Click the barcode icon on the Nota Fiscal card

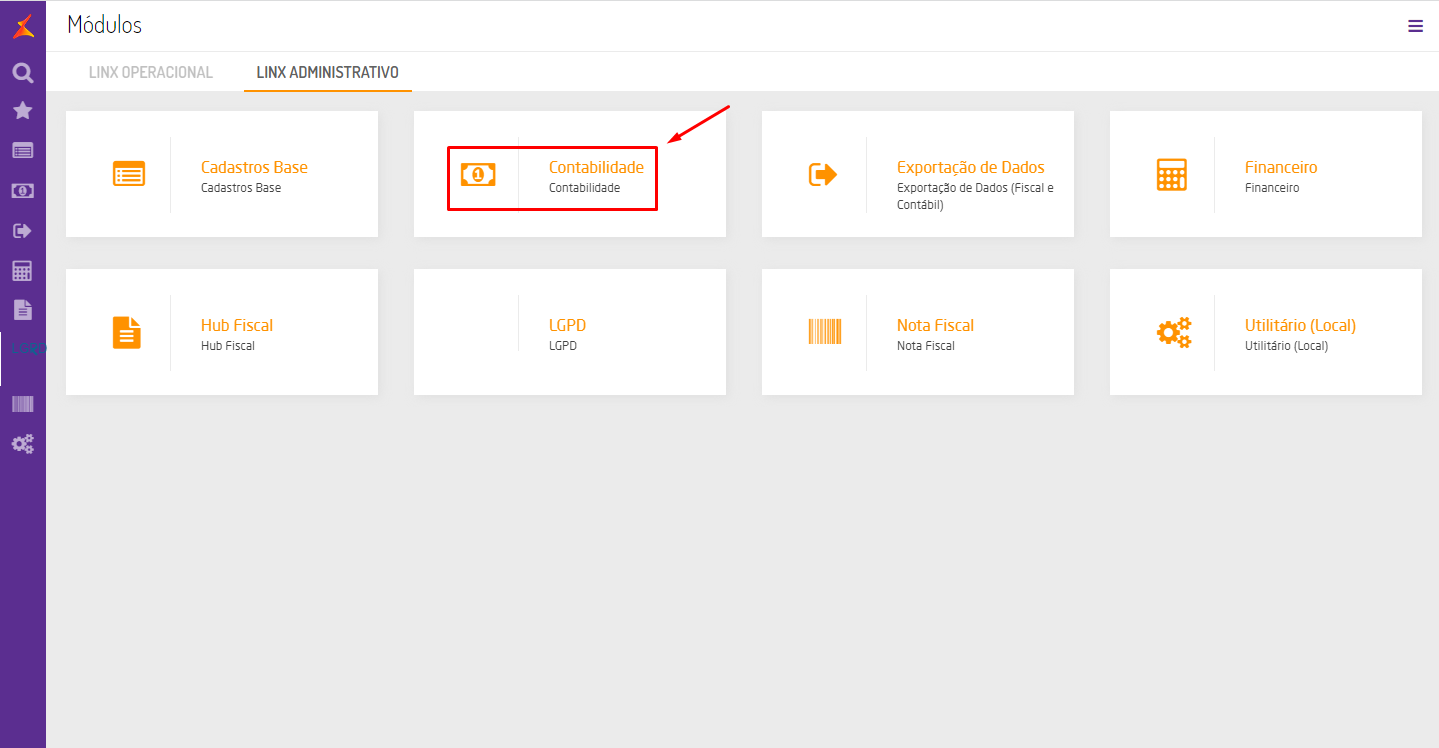click(x=825, y=332)
